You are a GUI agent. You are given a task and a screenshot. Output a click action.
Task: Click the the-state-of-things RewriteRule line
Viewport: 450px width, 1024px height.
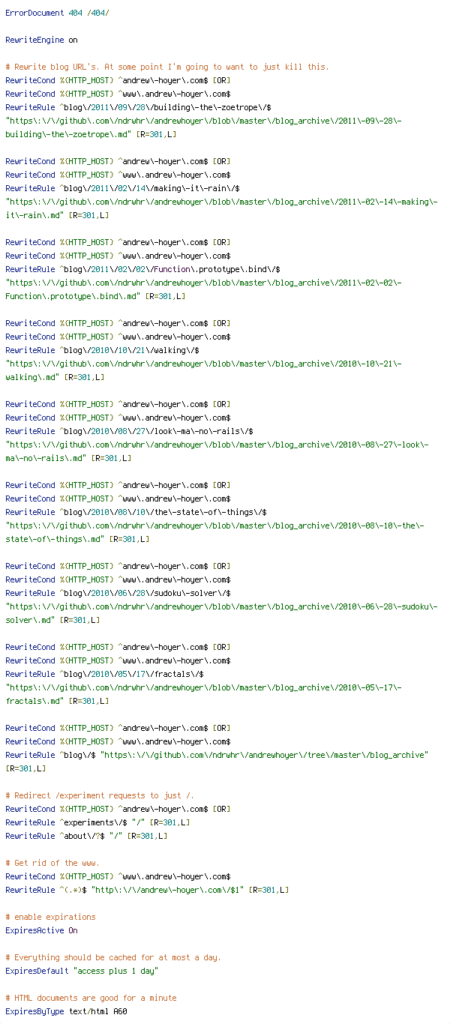(136, 513)
